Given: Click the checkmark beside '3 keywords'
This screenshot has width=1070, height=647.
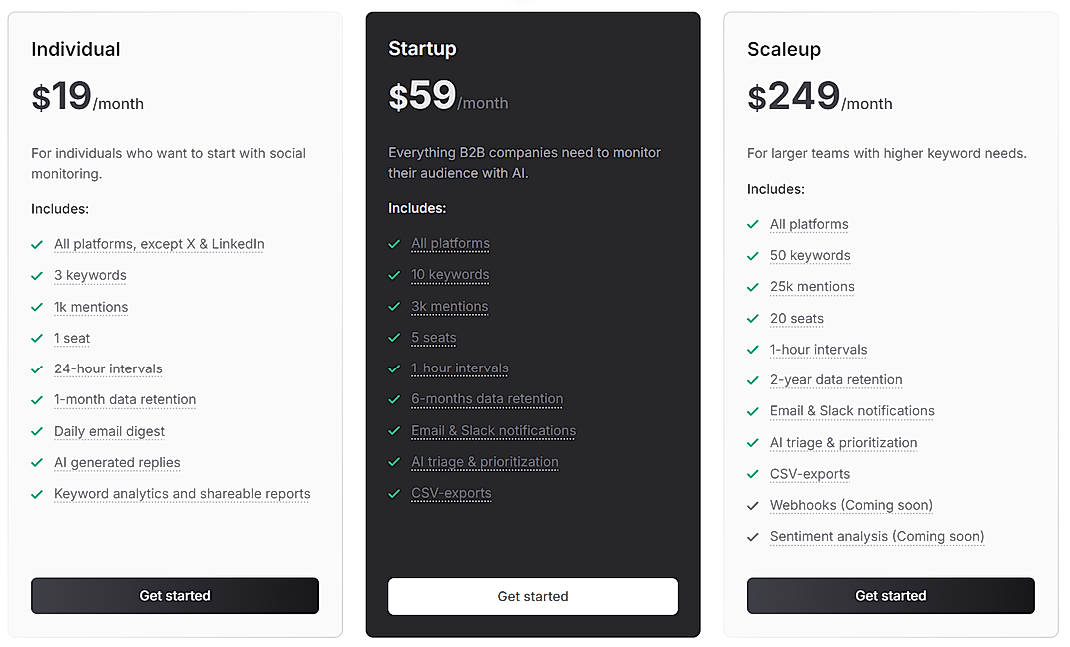Looking at the screenshot, I should (x=37, y=276).
